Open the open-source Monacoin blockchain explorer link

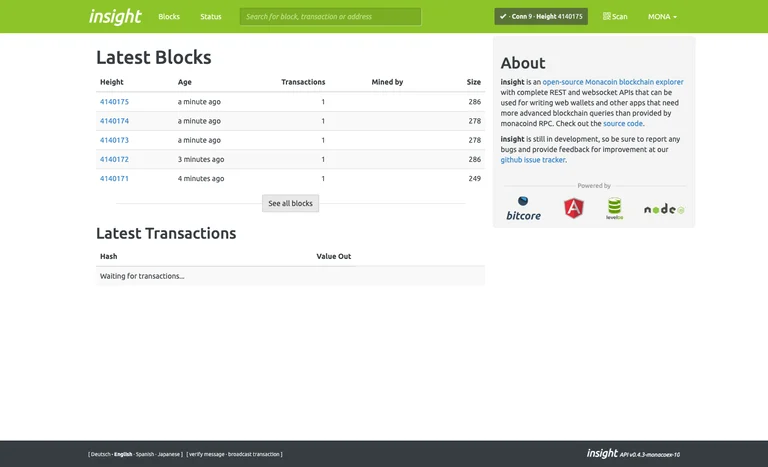point(613,82)
